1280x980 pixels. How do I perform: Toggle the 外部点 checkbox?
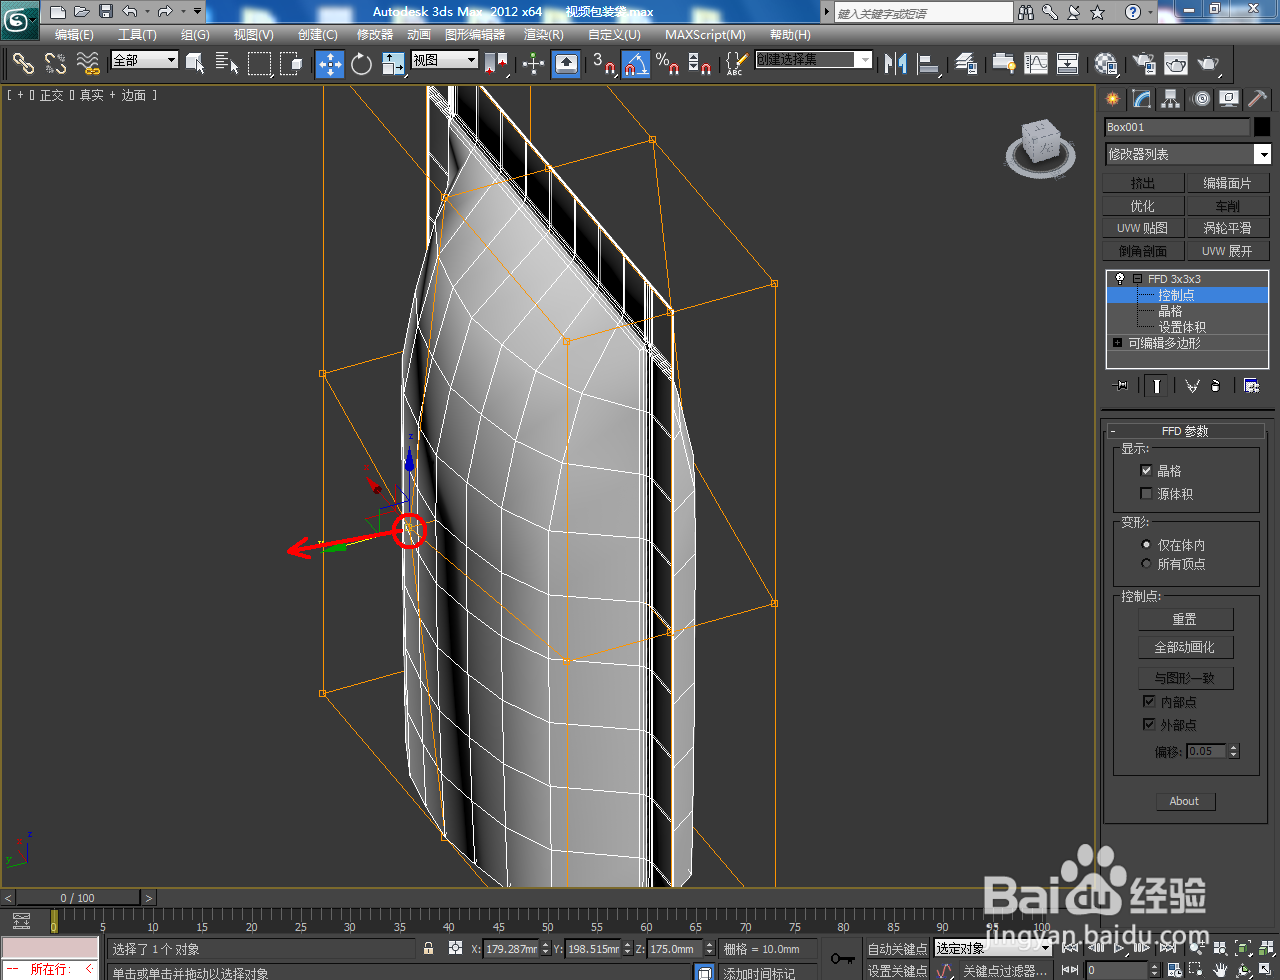coord(1149,725)
